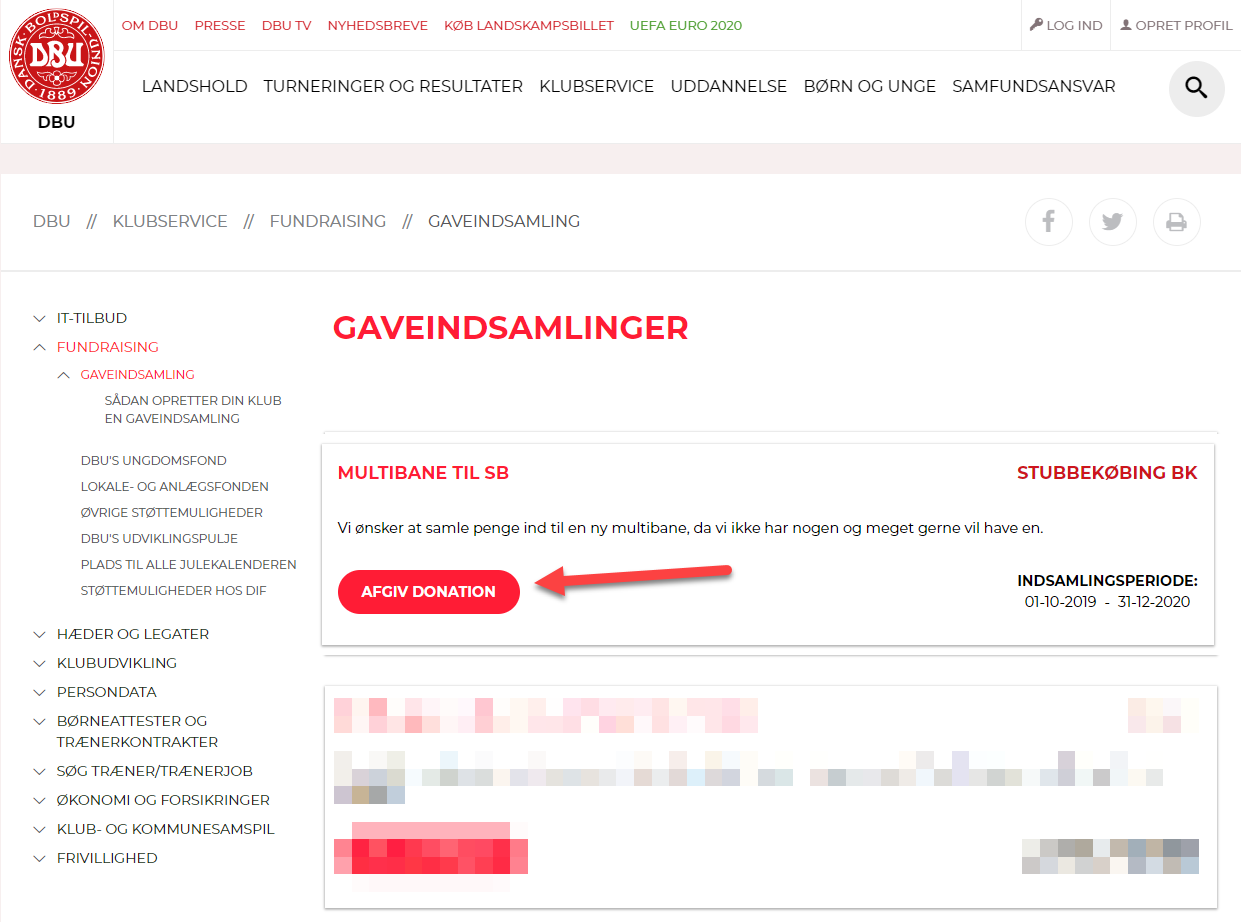Click KLUBSERVICE in the breadcrumb
1241x922 pixels.
coord(170,222)
